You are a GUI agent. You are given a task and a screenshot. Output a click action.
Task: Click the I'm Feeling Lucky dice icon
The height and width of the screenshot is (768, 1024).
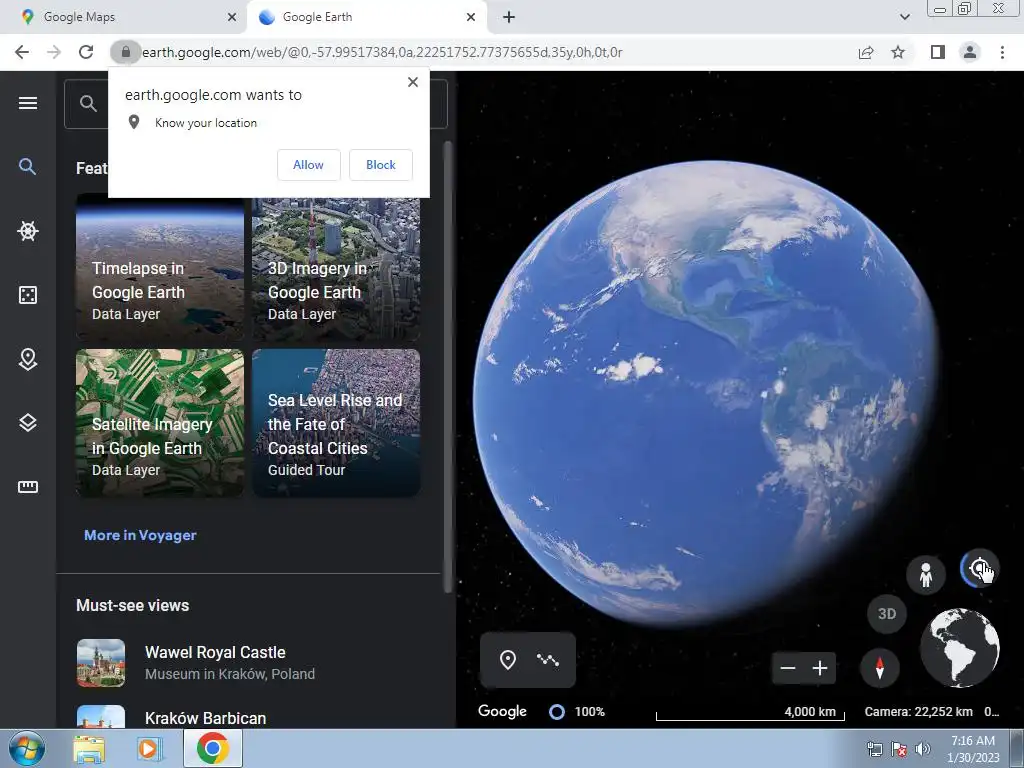coord(27,295)
